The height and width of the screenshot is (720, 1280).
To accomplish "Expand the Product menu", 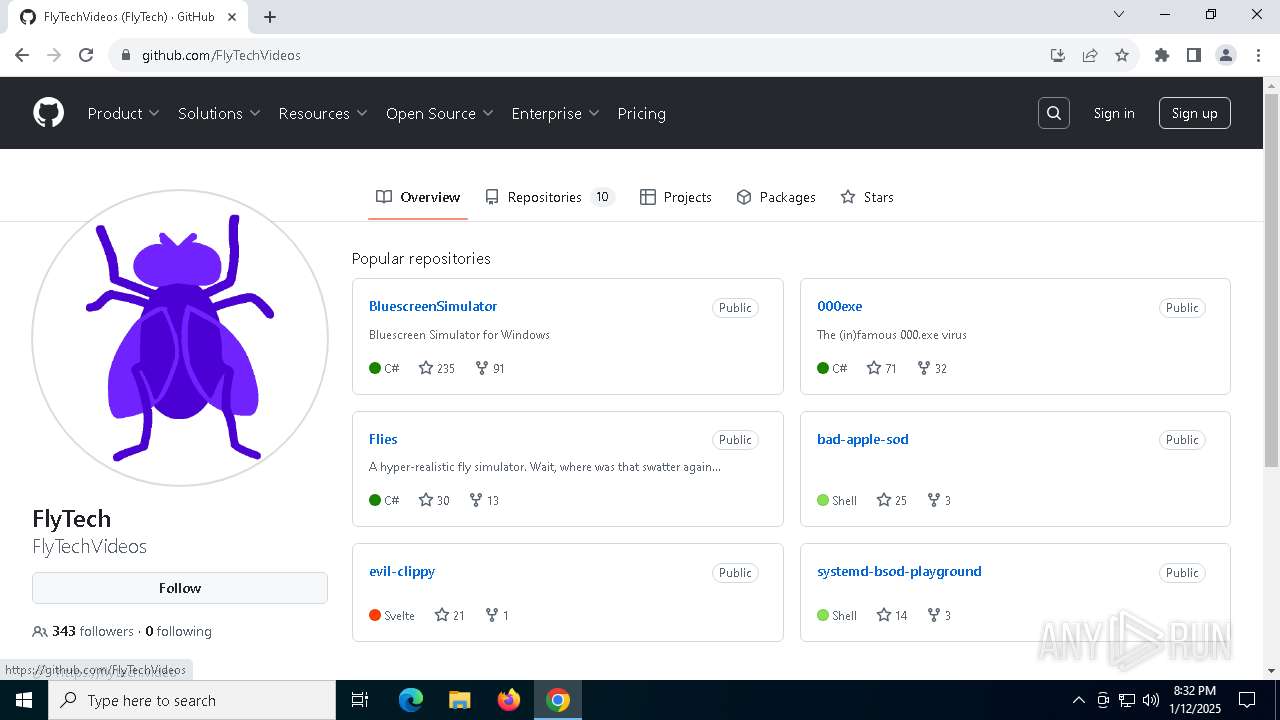I will click(123, 113).
